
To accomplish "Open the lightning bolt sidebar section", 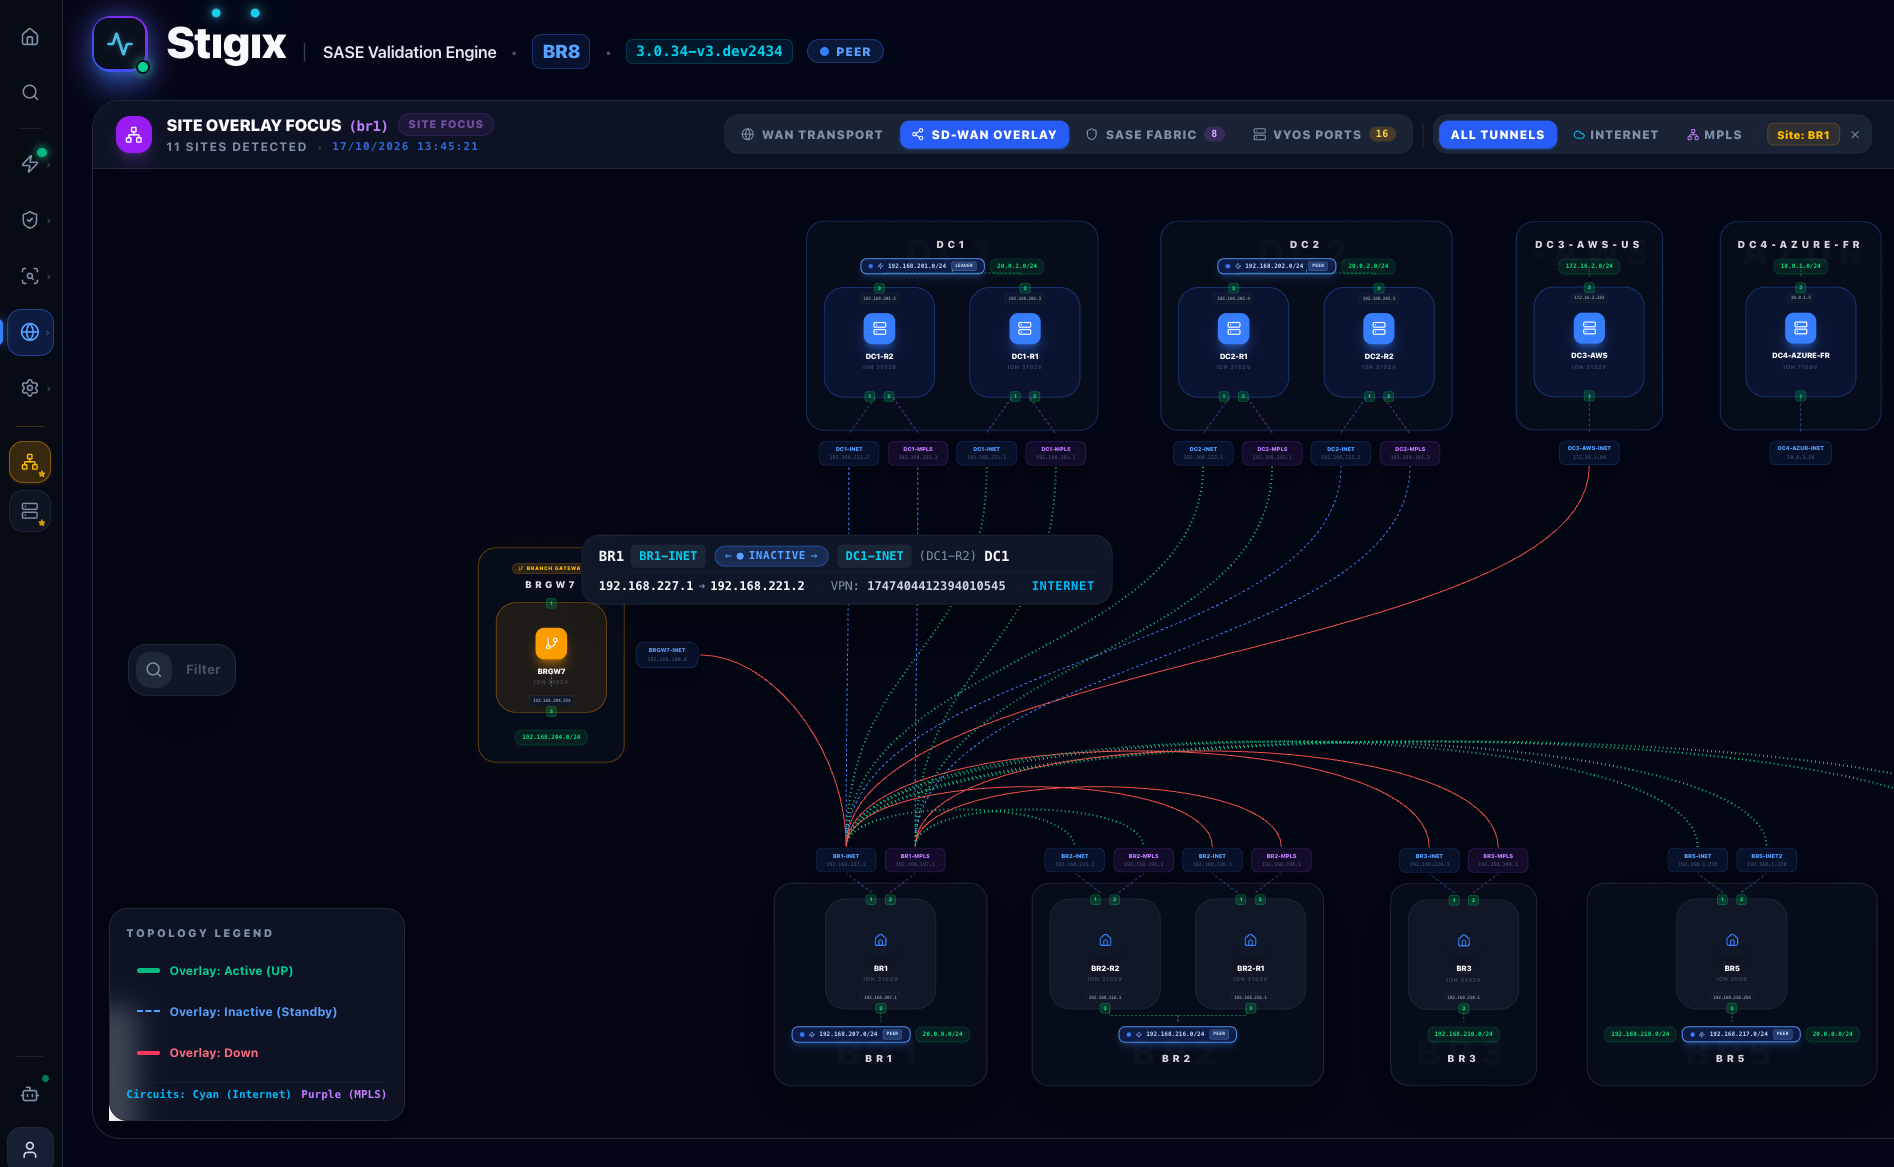I will click(30, 164).
